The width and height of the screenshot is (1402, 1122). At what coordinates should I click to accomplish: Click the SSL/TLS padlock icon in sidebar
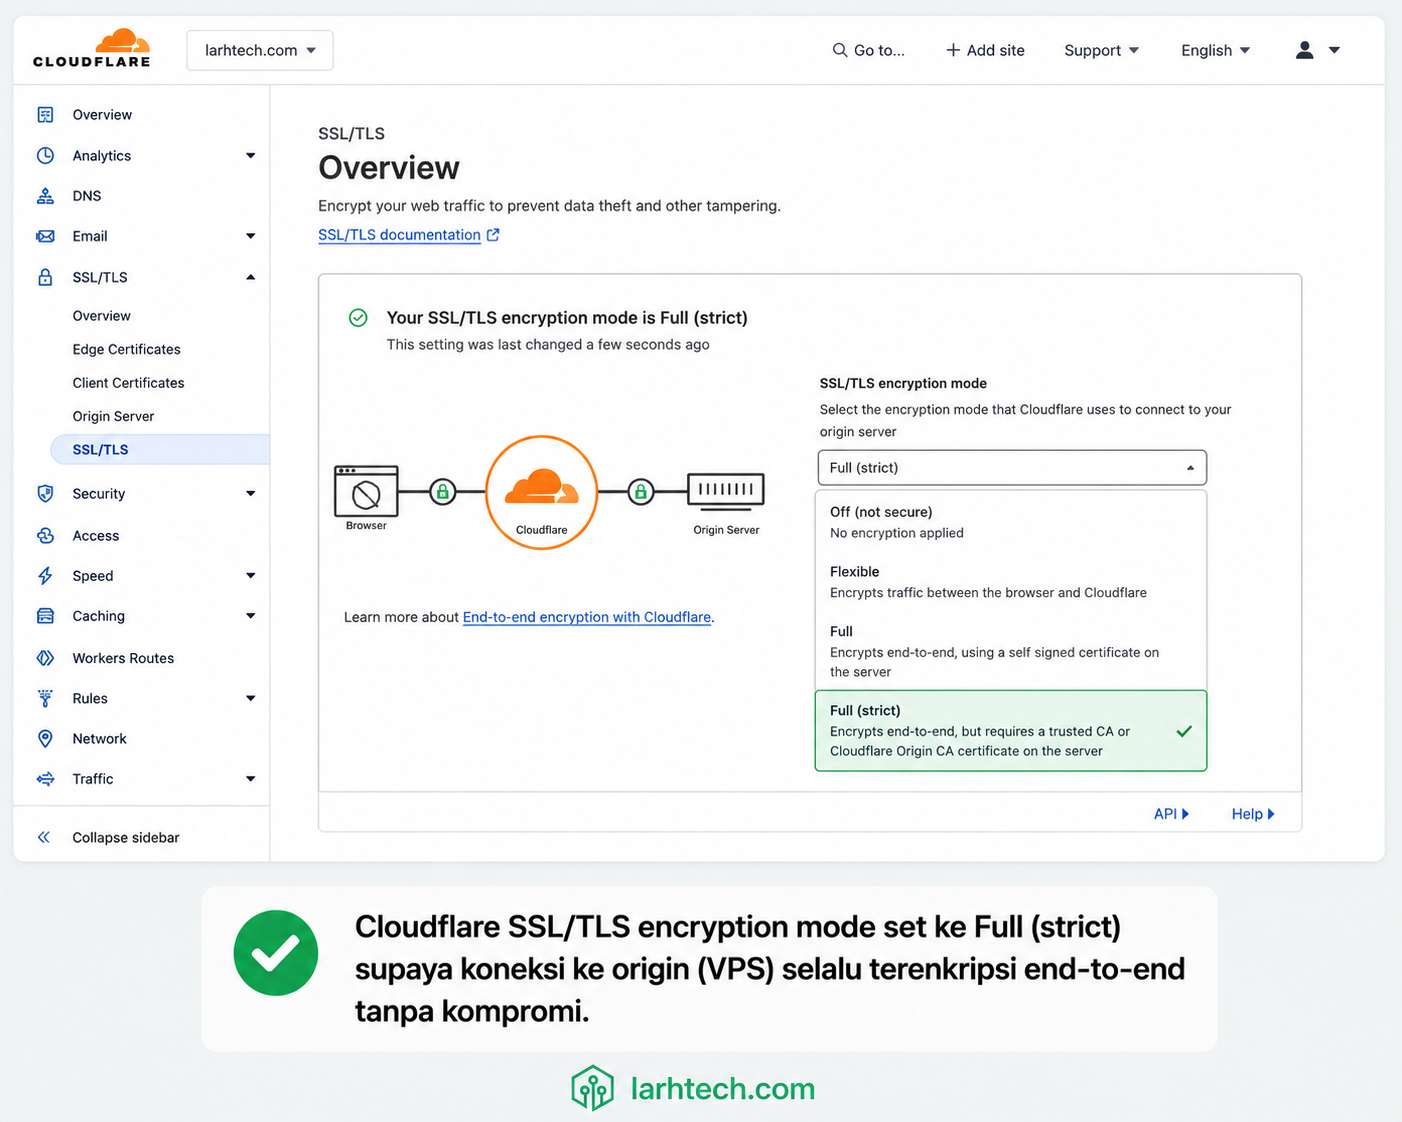[x=45, y=277]
